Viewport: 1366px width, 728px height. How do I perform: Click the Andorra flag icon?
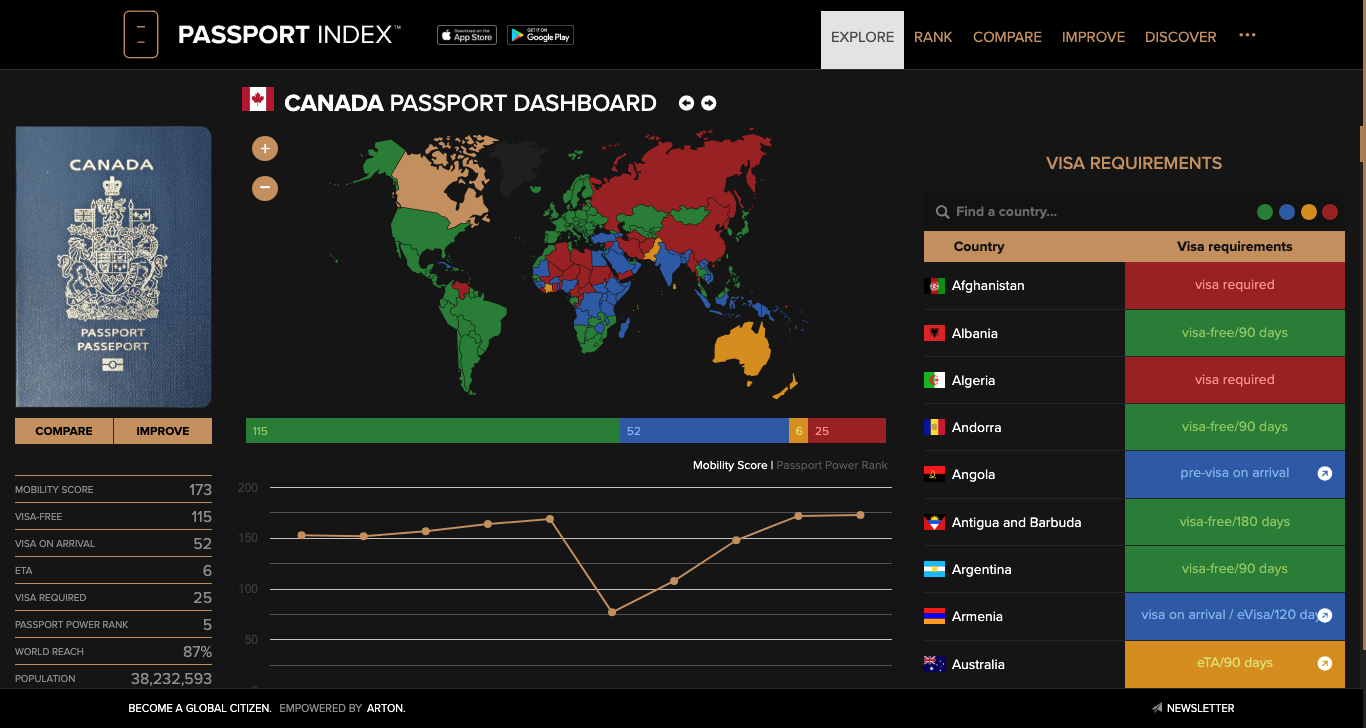pos(935,427)
